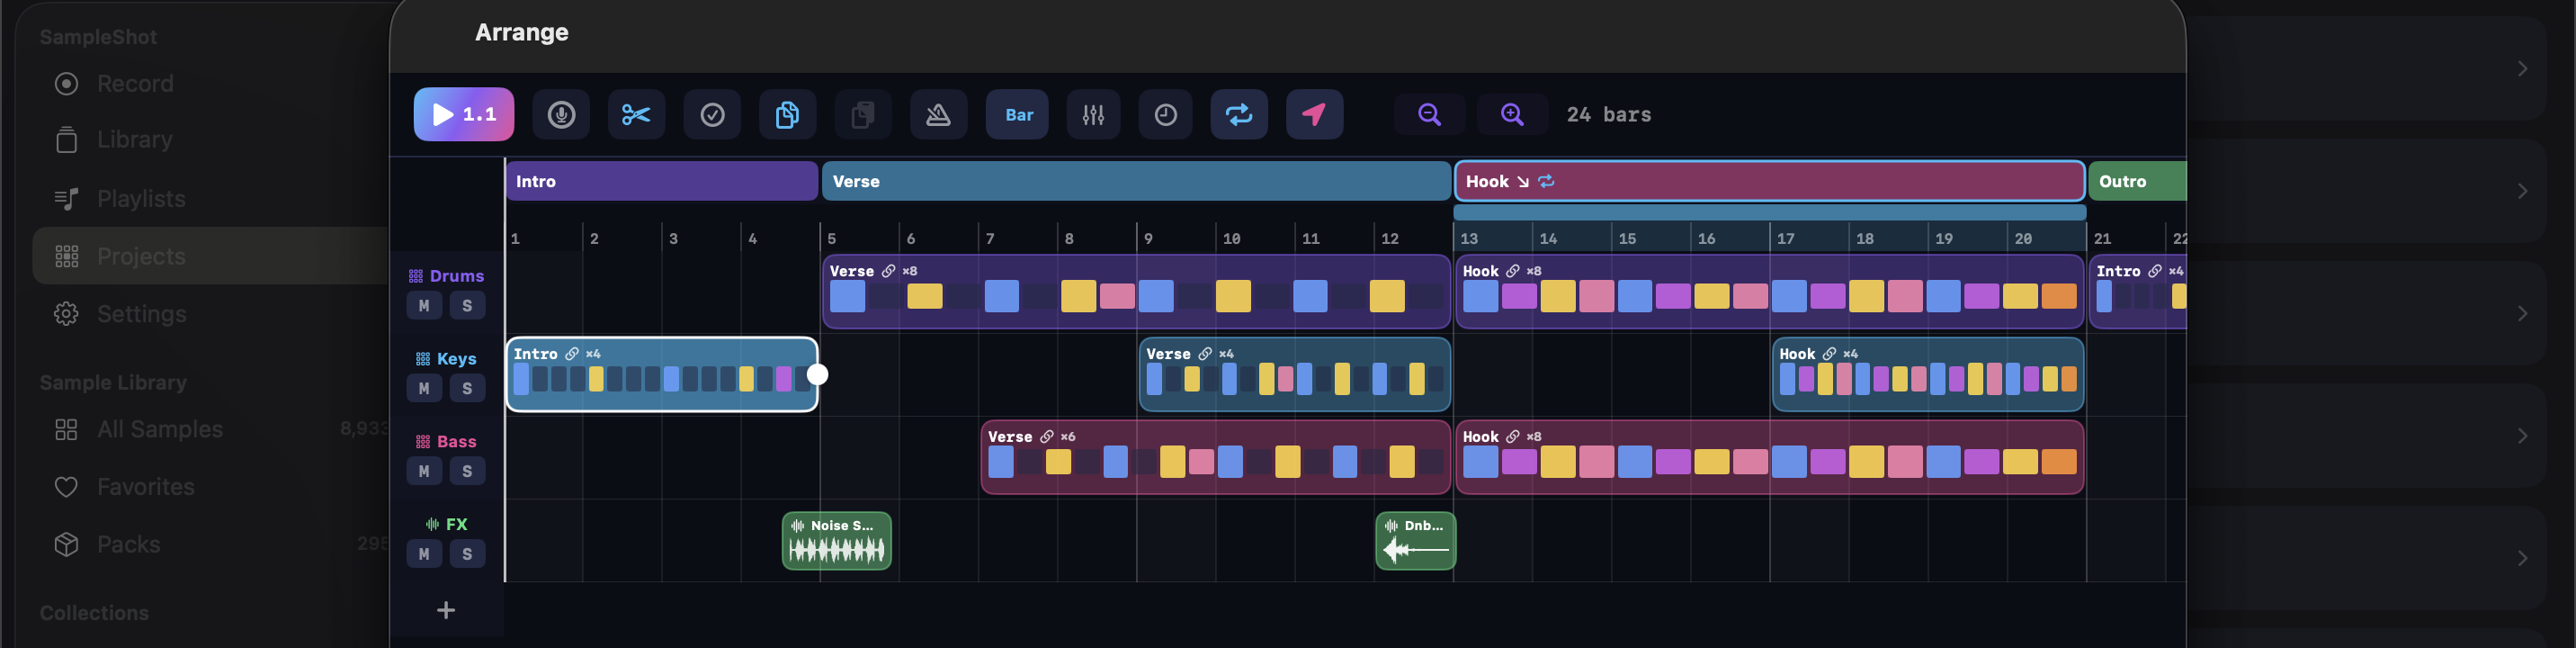Viewport: 2576px width, 648px height.
Task: Start playback from position 1.1
Action: coord(464,114)
